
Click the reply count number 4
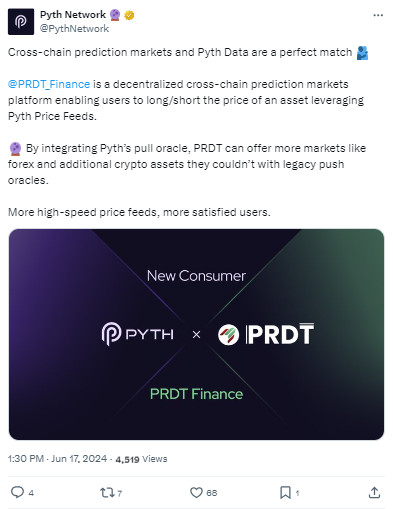31,493
